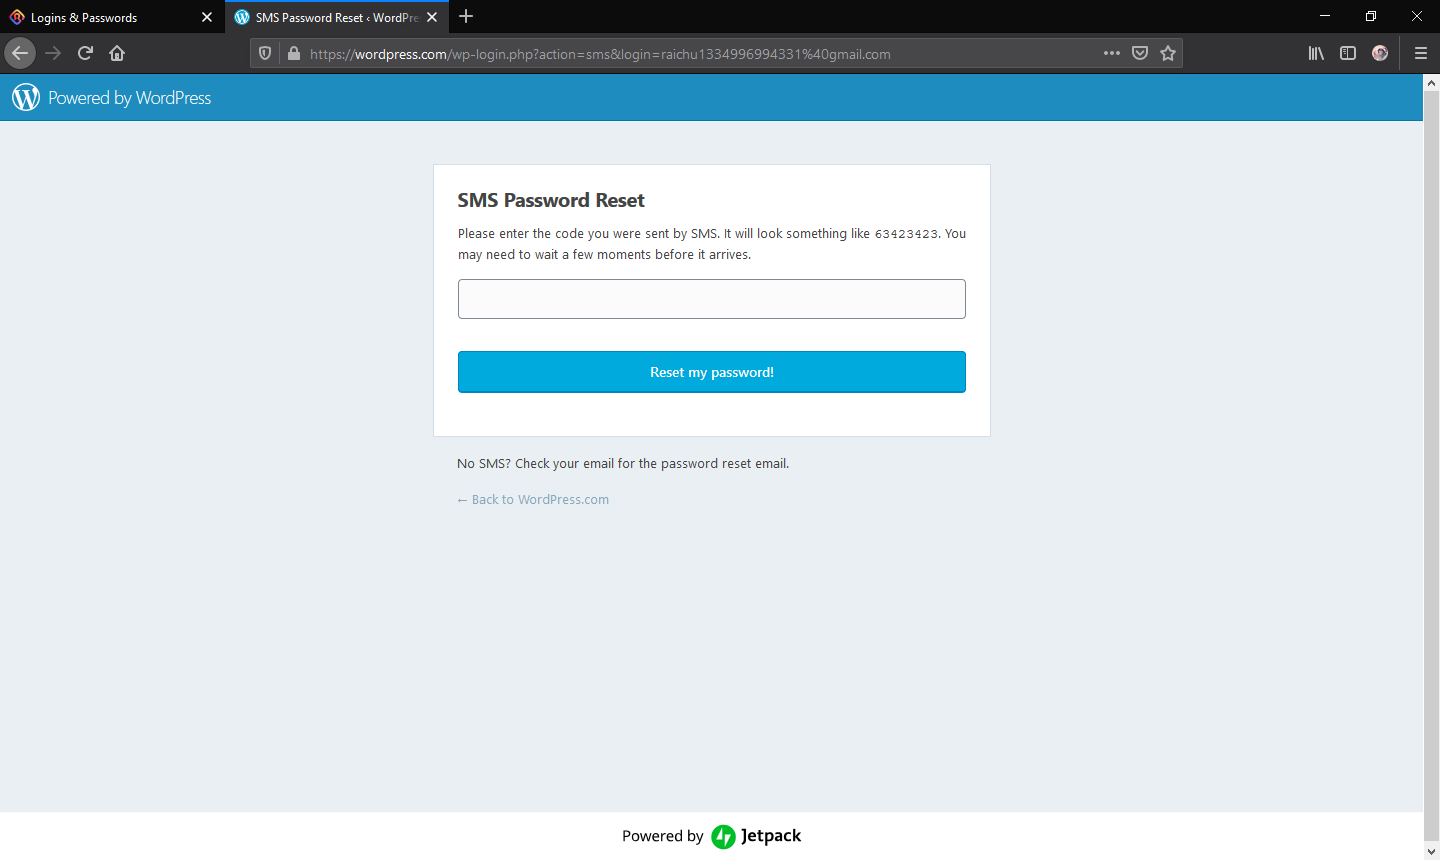Reload the current page
This screenshot has width=1440, height=860.
(x=85, y=53)
